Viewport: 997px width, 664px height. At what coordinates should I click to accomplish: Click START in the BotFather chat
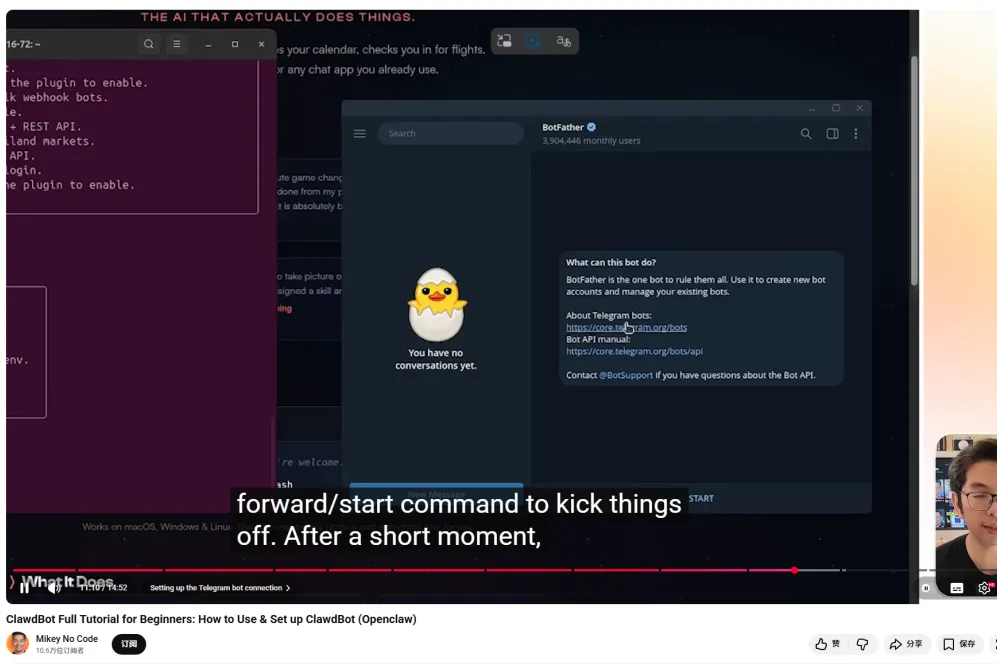click(701, 498)
